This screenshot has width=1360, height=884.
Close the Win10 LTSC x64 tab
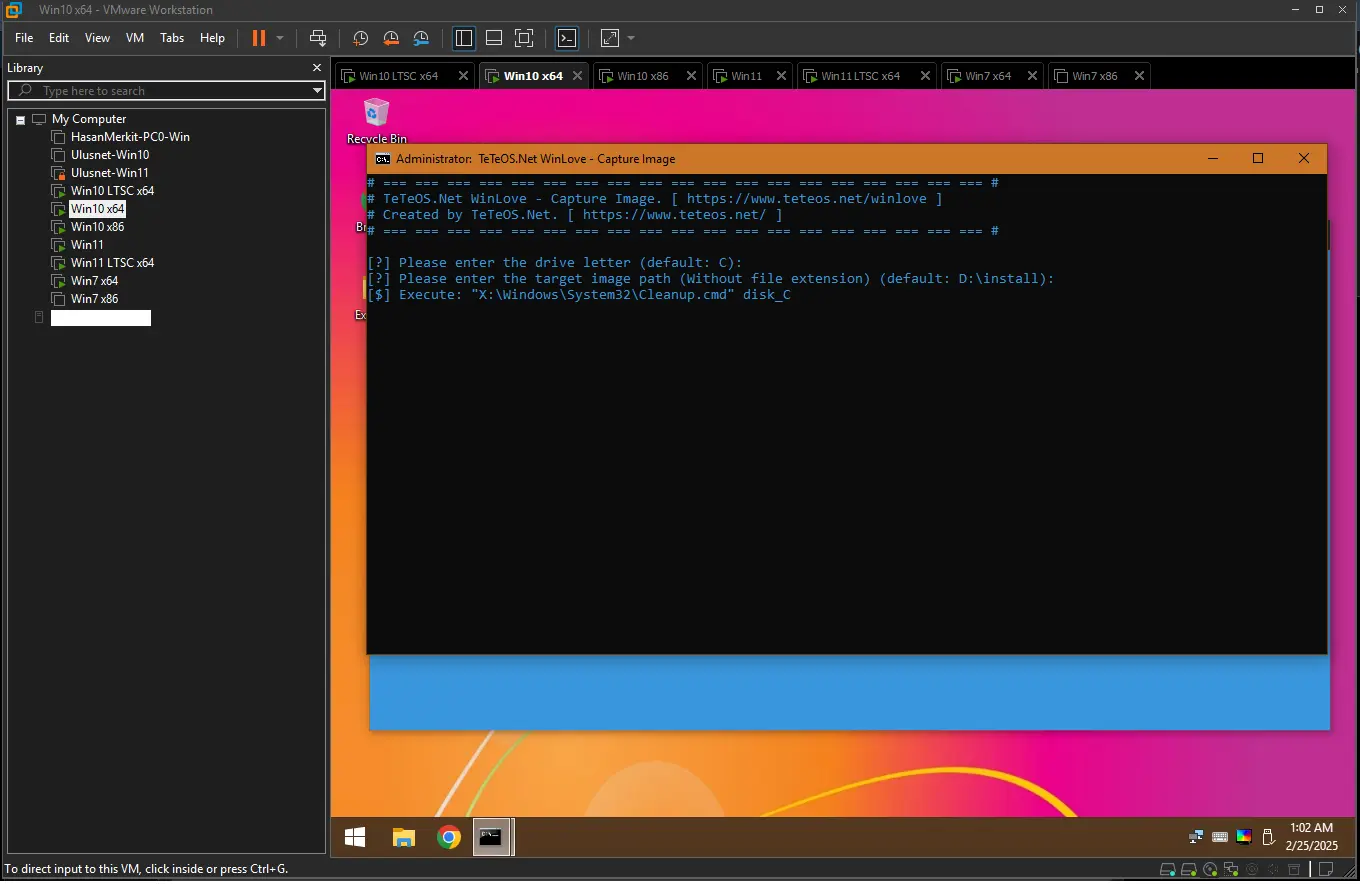point(463,76)
